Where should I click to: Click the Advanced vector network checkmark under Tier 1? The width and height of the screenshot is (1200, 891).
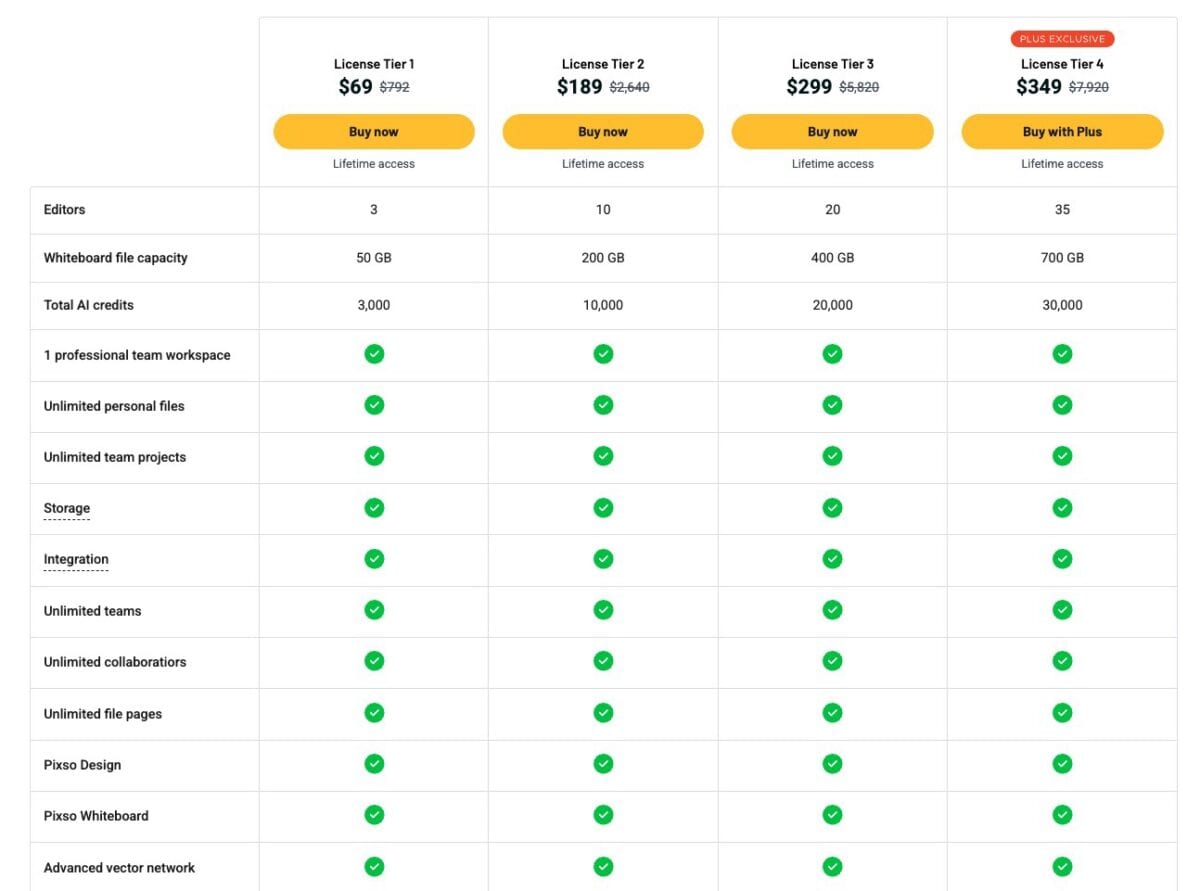click(373, 867)
